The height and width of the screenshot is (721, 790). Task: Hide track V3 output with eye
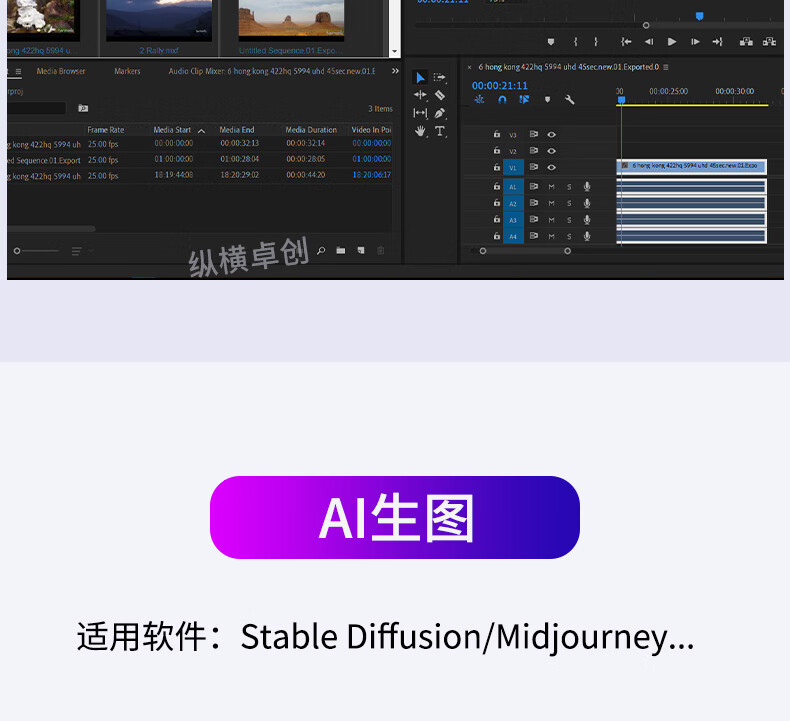pos(551,135)
